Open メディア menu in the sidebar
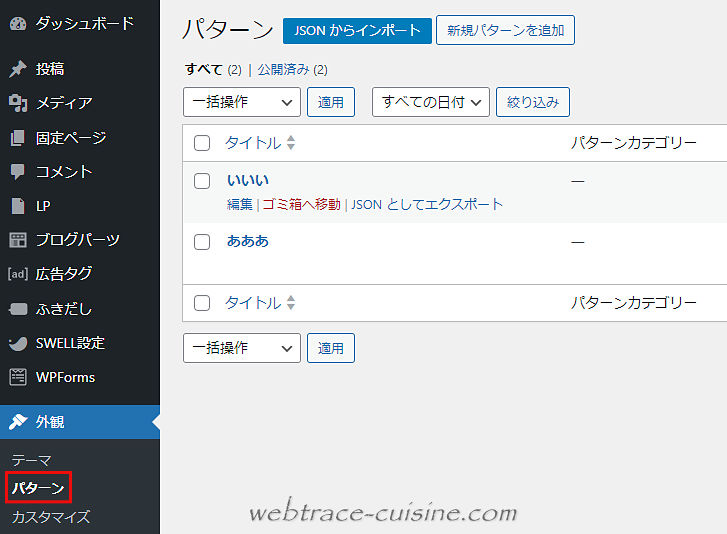The width and height of the screenshot is (727, 534). pos(64,103)
